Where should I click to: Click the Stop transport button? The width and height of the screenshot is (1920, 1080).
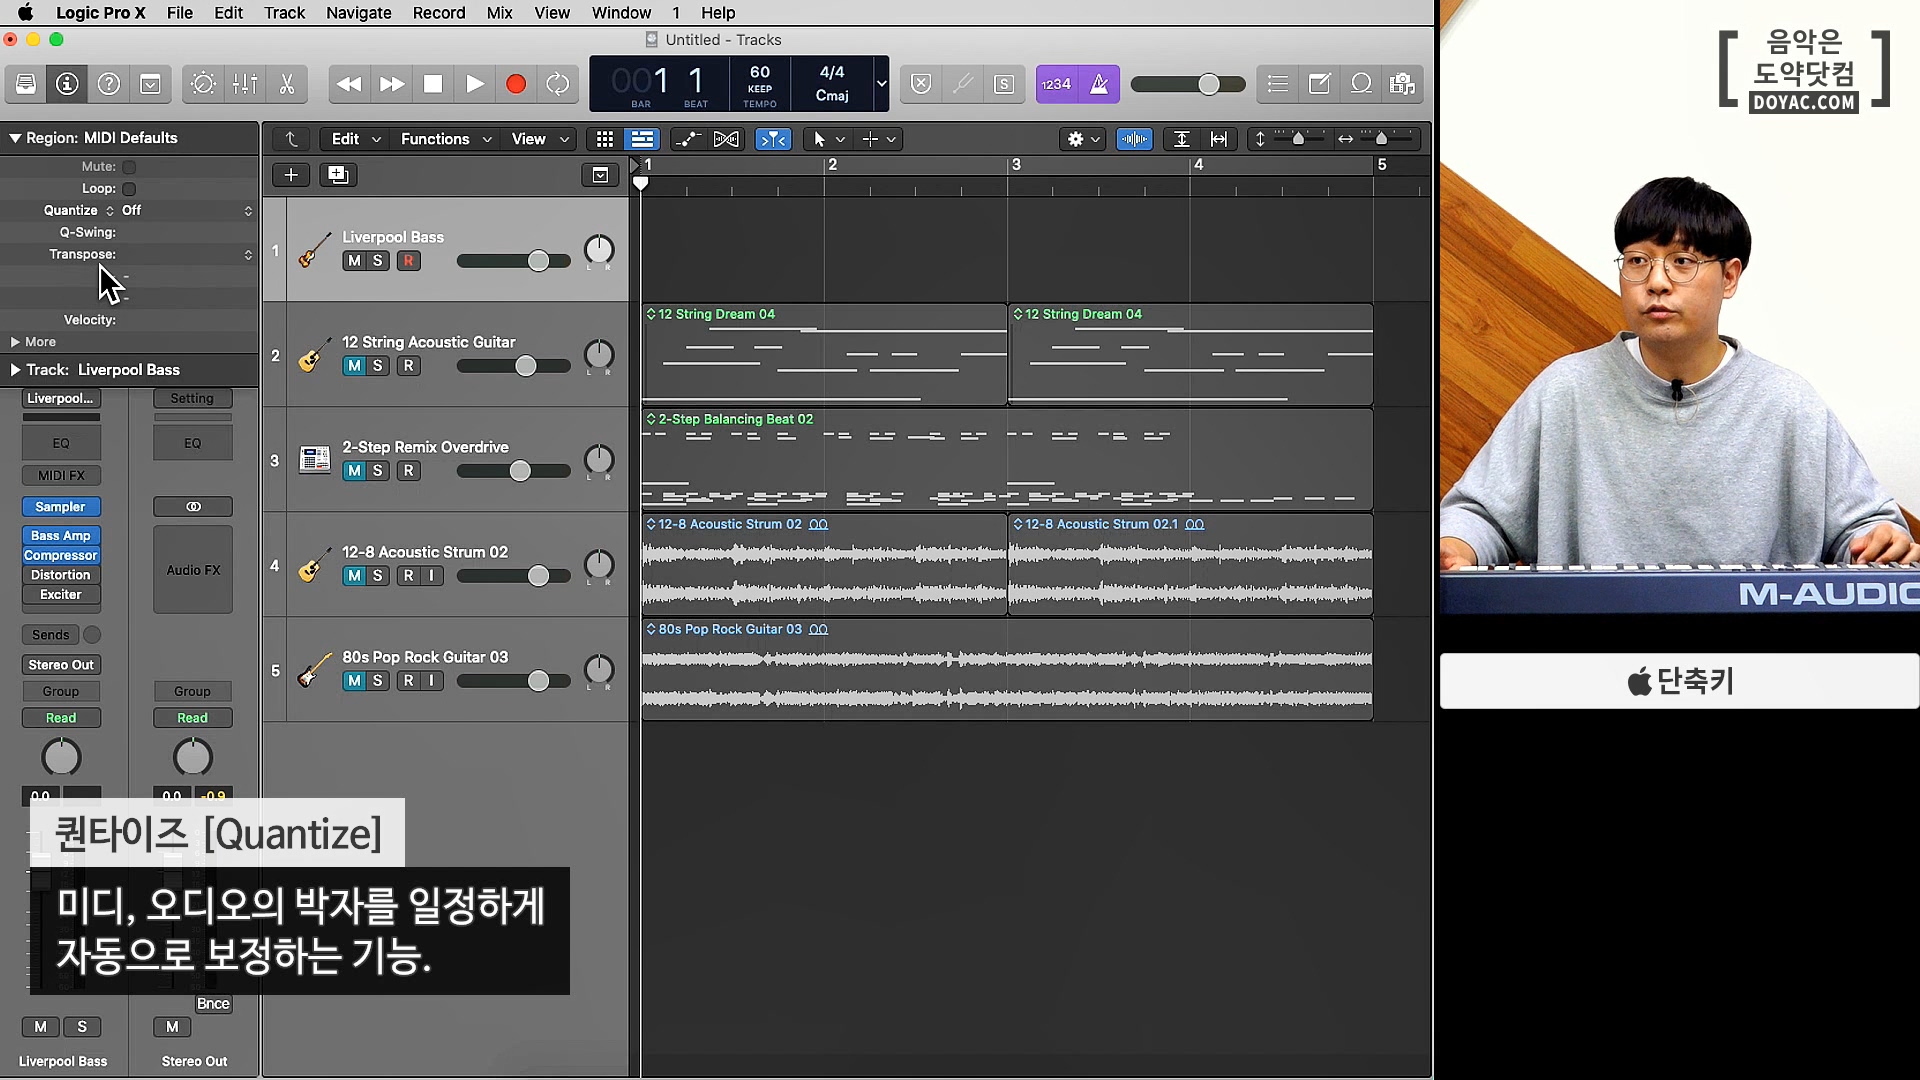(x=433, y=84)
